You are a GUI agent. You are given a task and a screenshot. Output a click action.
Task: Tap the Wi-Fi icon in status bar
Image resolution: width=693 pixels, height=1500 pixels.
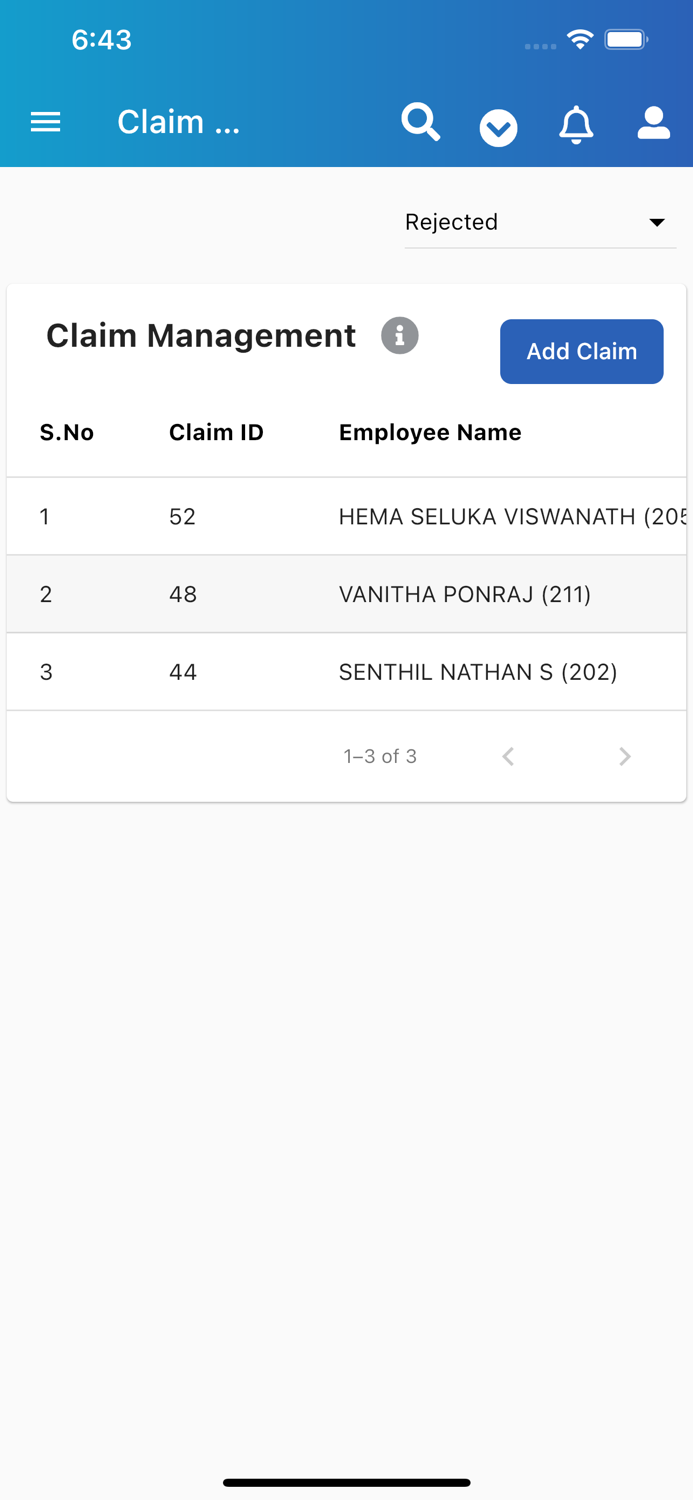pos(581,39)
